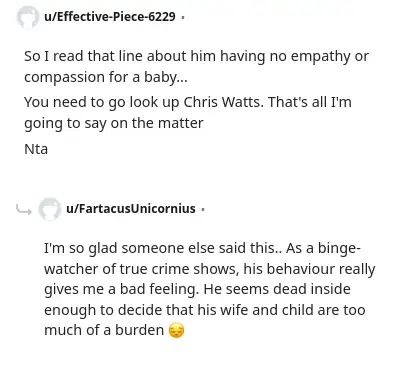Click the pensive face emoji
Viewport: 400px width, 366px height.
point(176,330)
